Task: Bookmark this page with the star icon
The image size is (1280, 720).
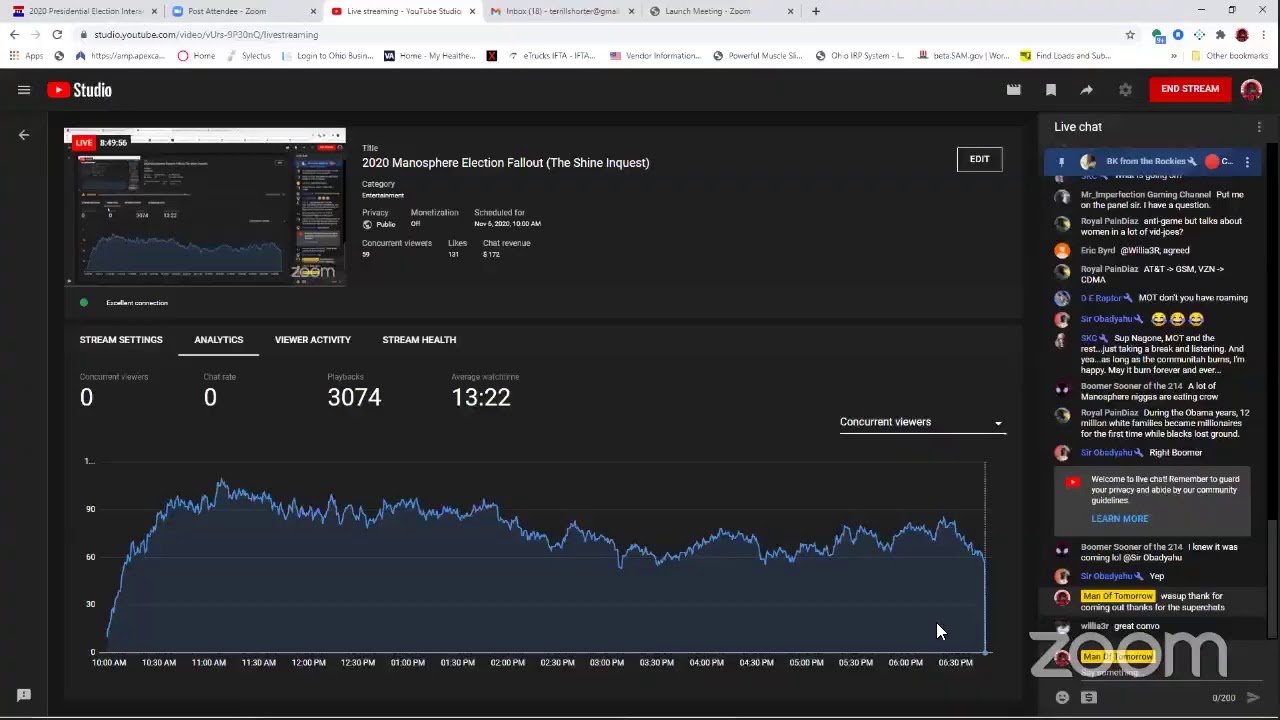Action: coord(1130,34)
